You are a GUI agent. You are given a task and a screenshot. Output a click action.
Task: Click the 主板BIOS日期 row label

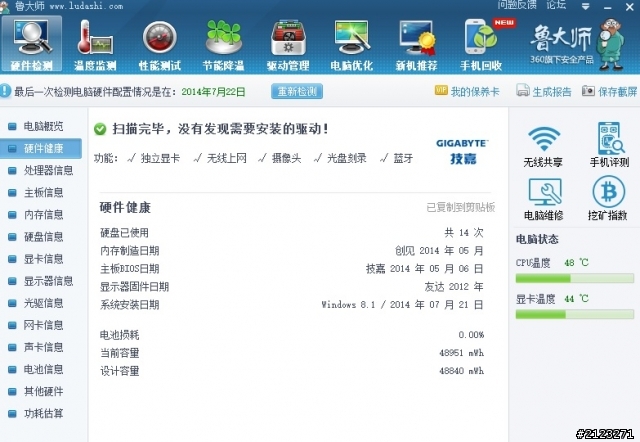click(129, 269)
